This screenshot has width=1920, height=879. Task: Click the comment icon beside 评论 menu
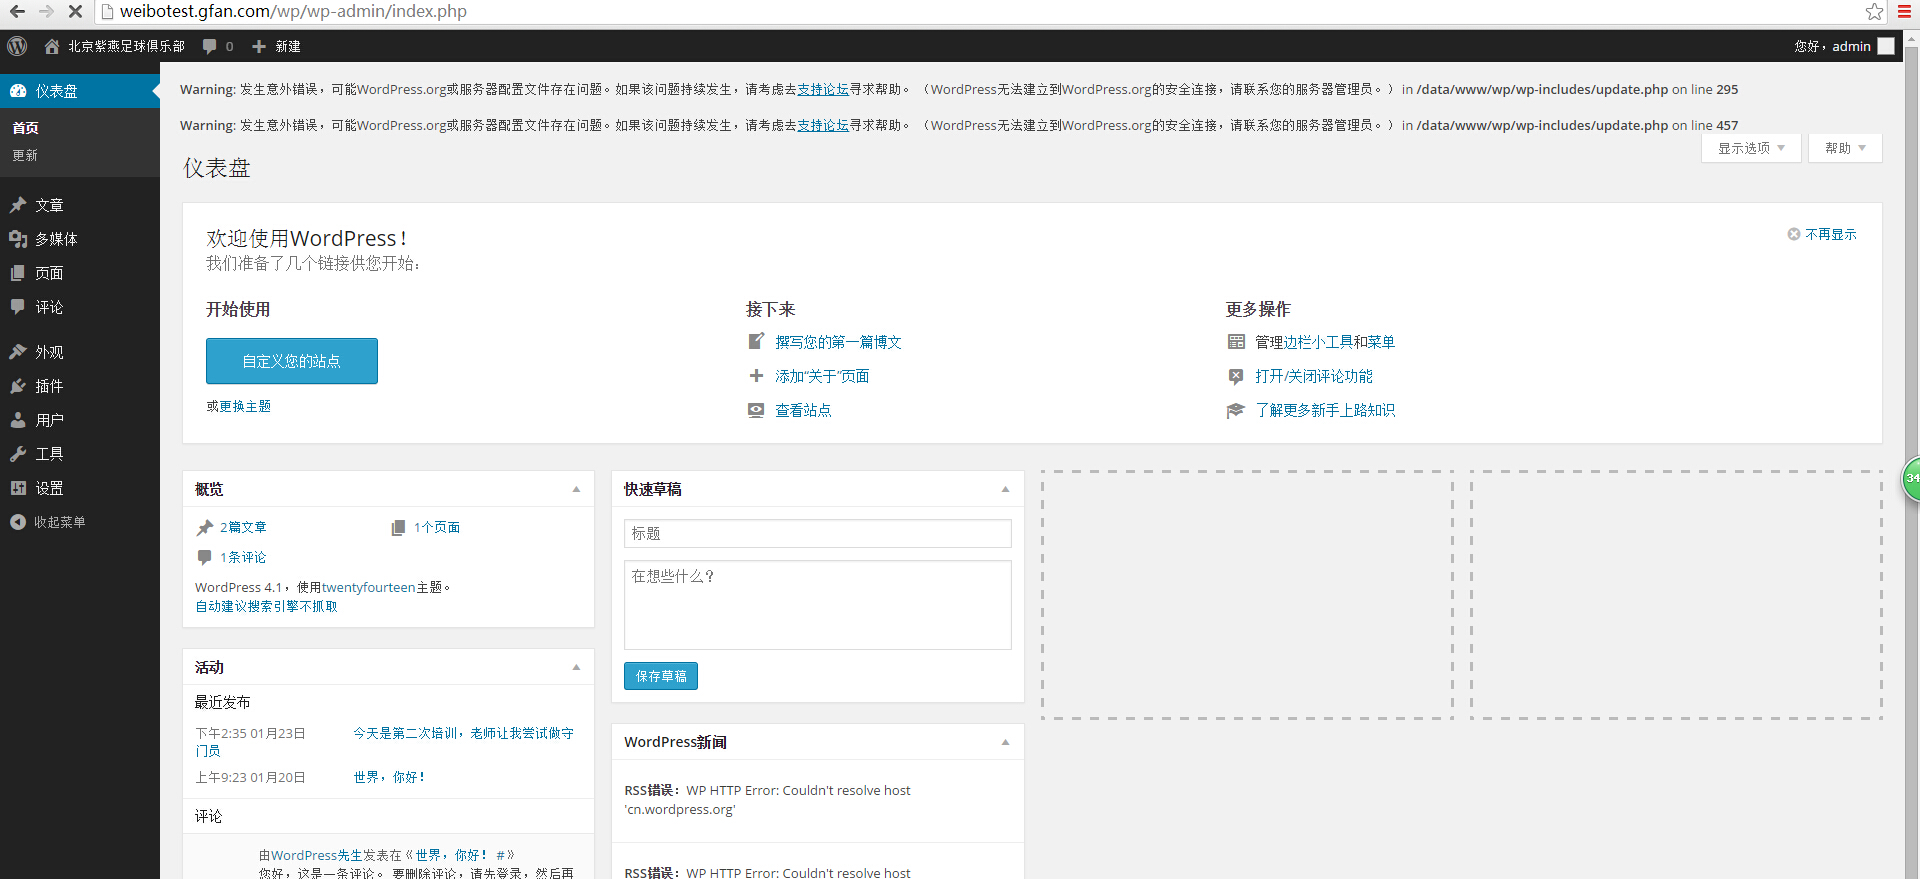18,307
